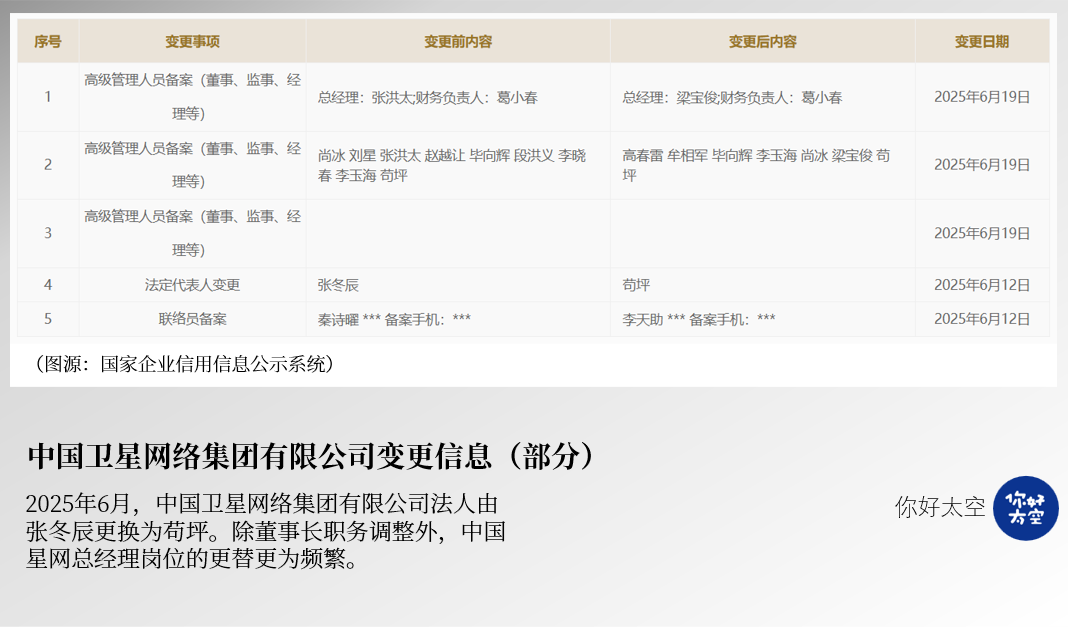Click after-change list starting 高春雷 牟相军
This screenshot has width=1068, height=627.
tap(763, 165)
